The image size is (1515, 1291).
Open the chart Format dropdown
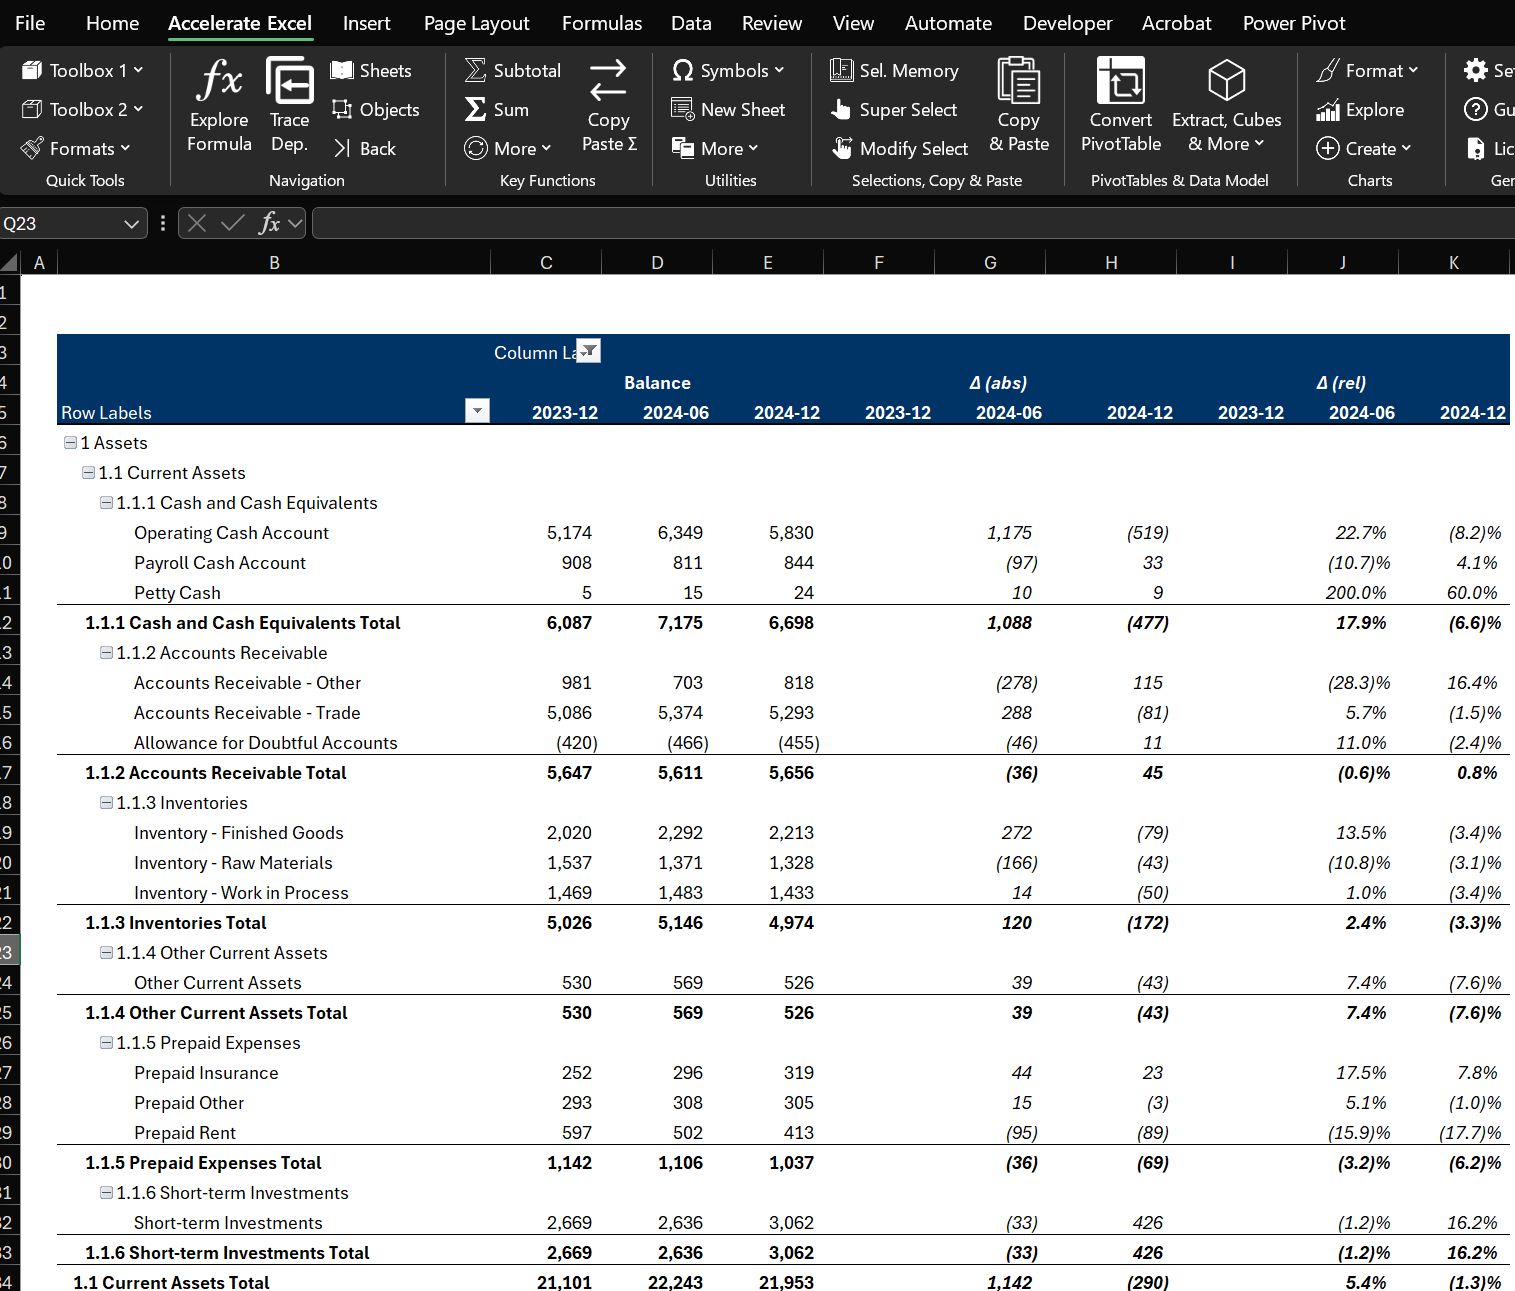(1367, 70)
